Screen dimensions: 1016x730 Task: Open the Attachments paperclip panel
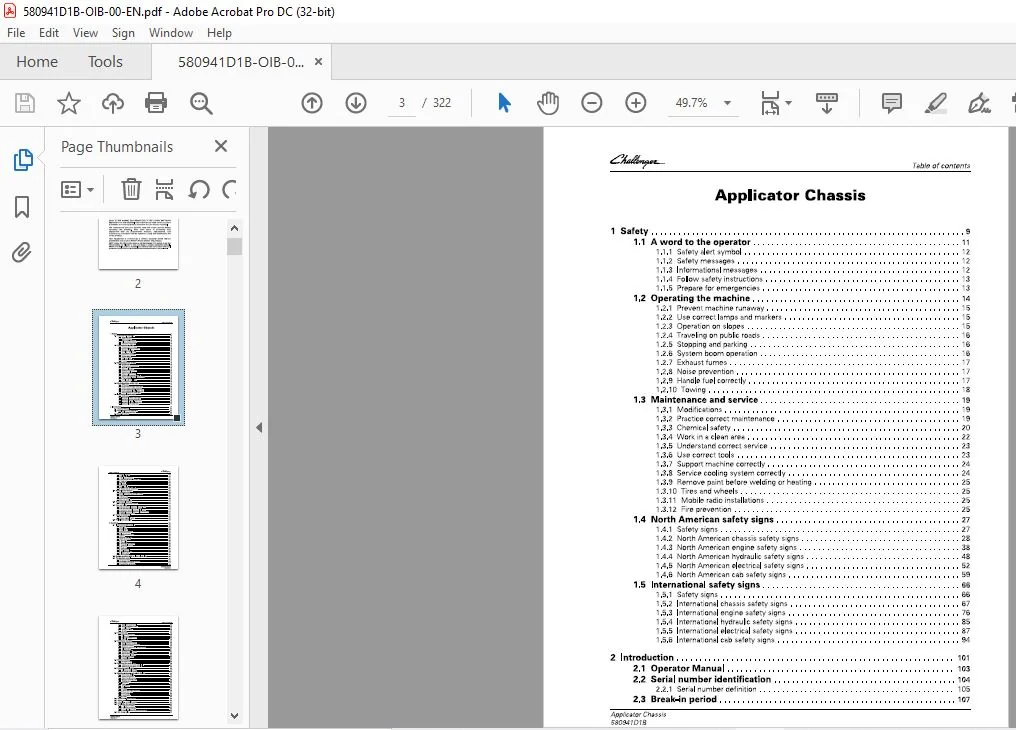21,253
